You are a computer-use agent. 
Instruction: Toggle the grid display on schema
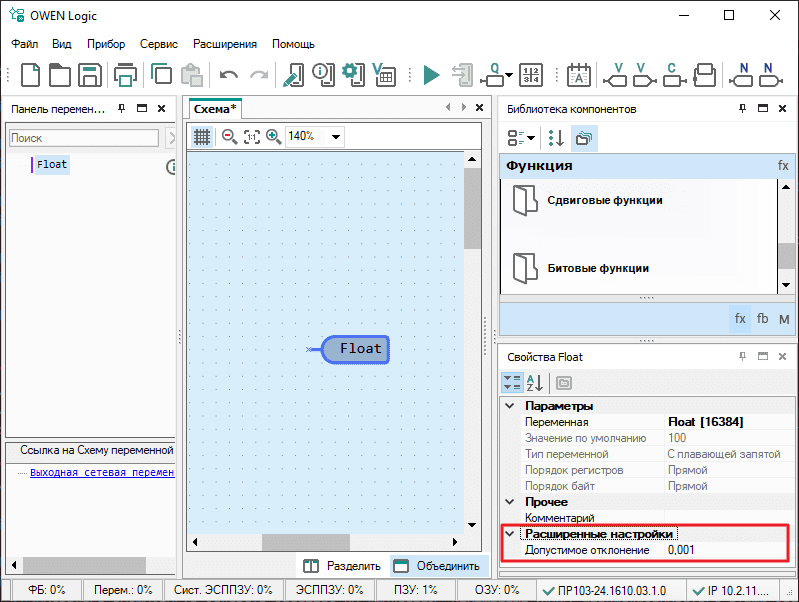(x=201, y=136)
